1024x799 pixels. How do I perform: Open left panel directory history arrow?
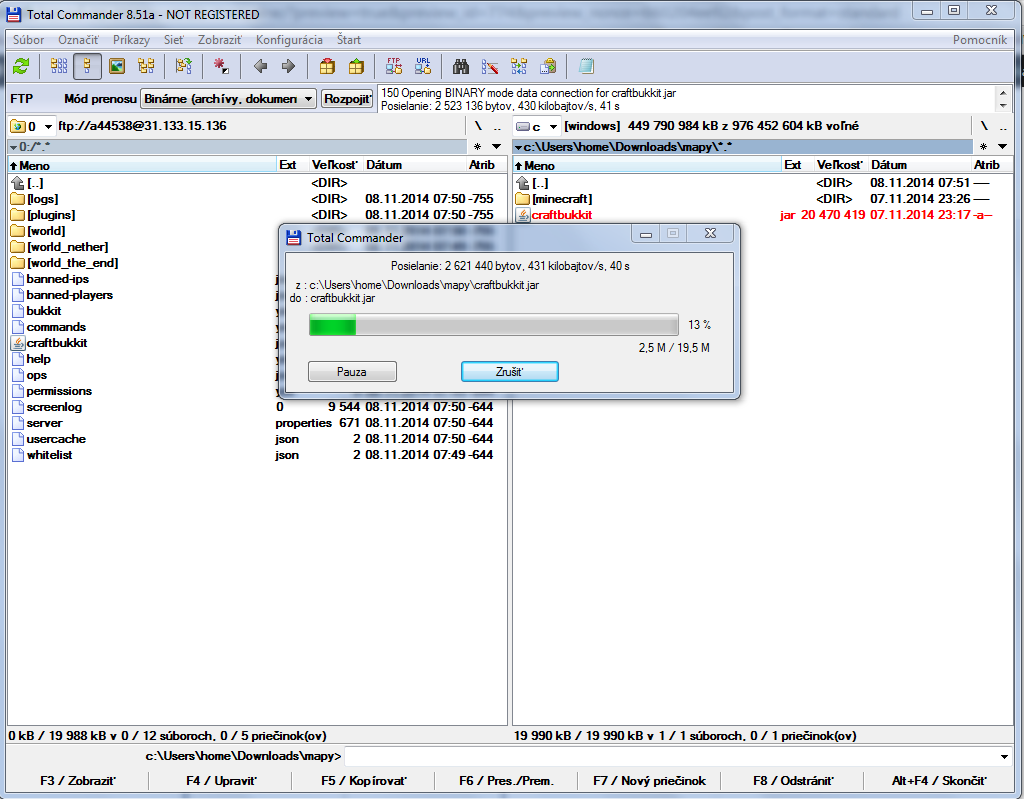pos(496,147)
